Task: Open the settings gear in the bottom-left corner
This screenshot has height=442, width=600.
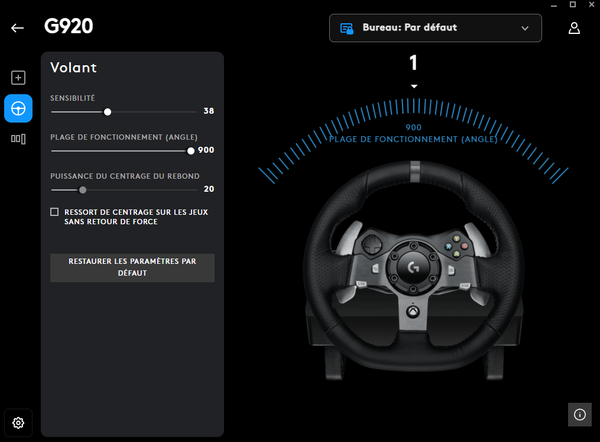Action: (18, 423)
